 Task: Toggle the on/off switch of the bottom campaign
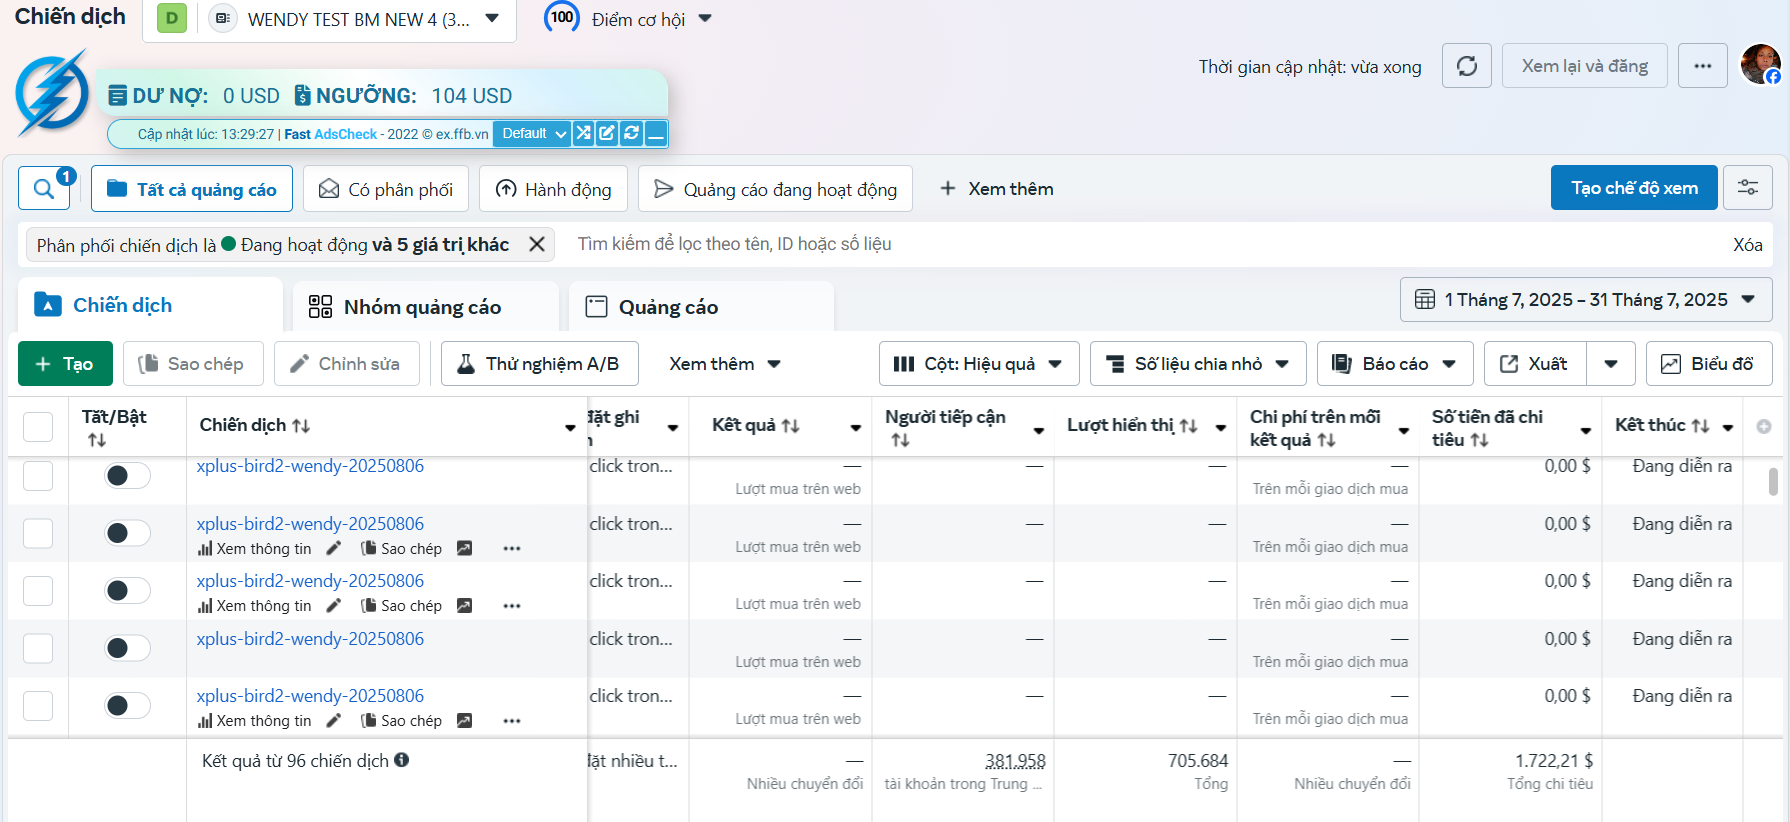pyautogui.click(x=128, y=706)
